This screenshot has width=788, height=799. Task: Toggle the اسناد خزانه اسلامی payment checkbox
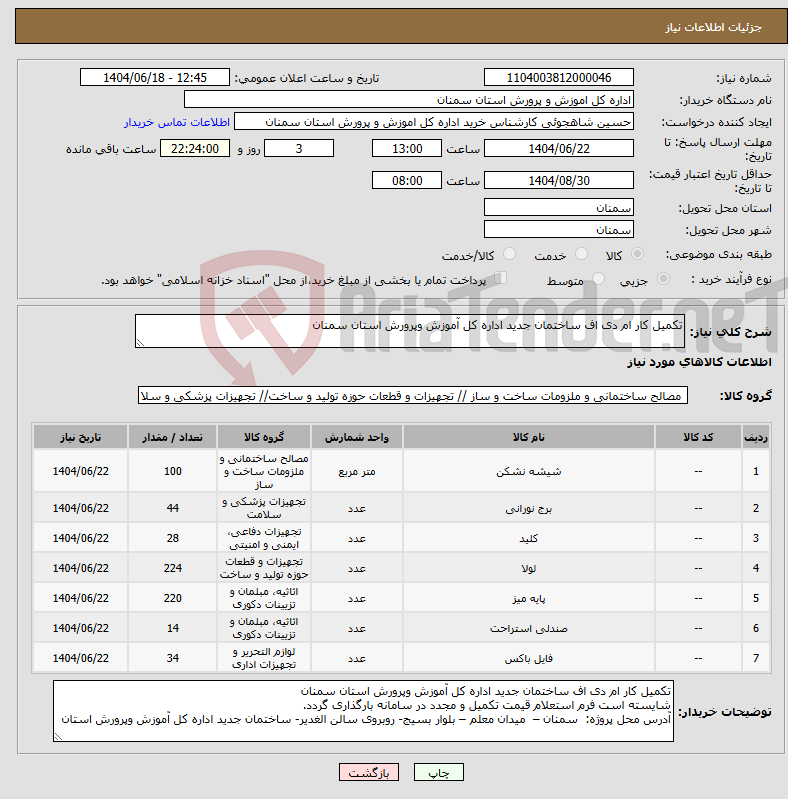(501, 278)
